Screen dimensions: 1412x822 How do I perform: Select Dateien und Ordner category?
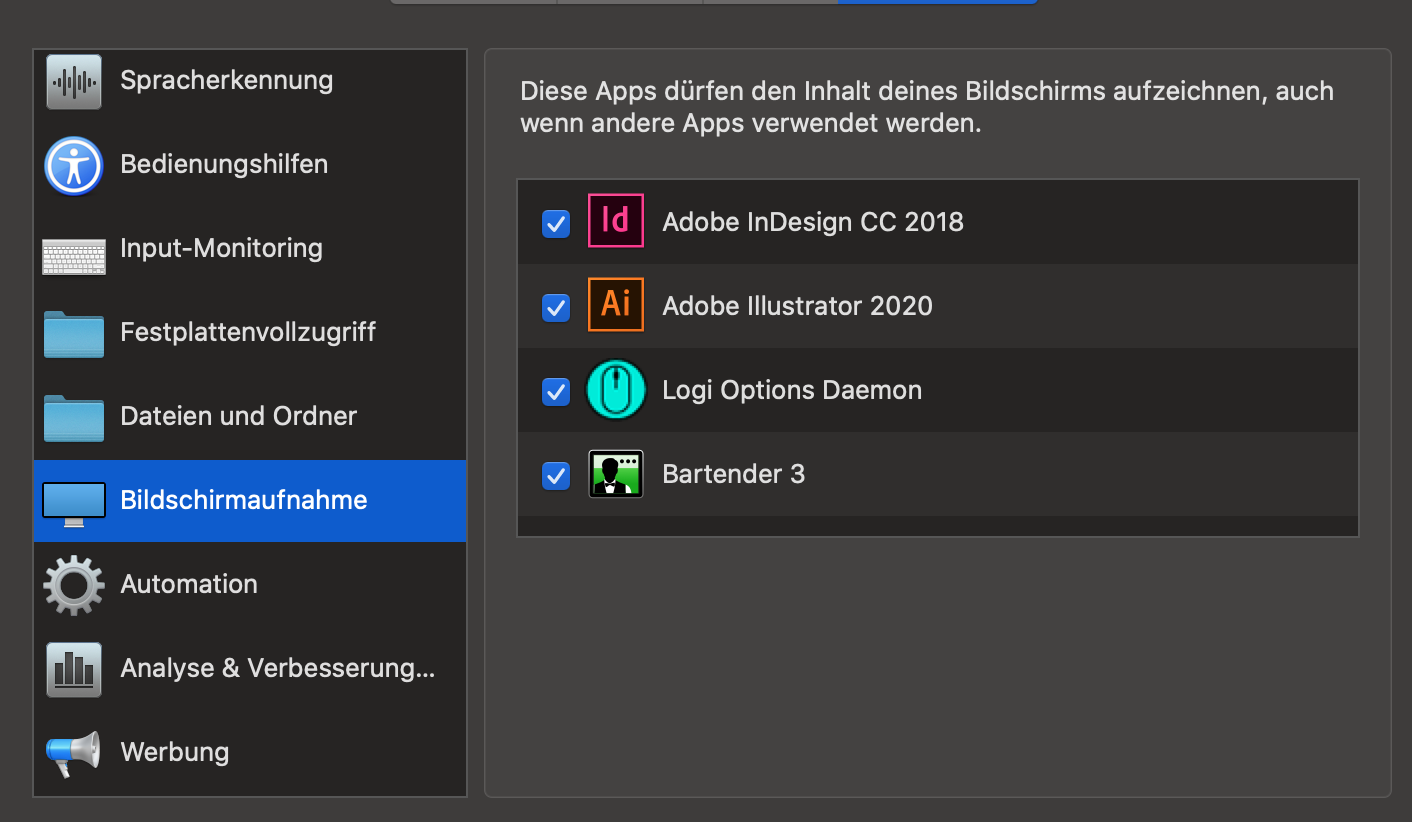(x=250, y=417)
